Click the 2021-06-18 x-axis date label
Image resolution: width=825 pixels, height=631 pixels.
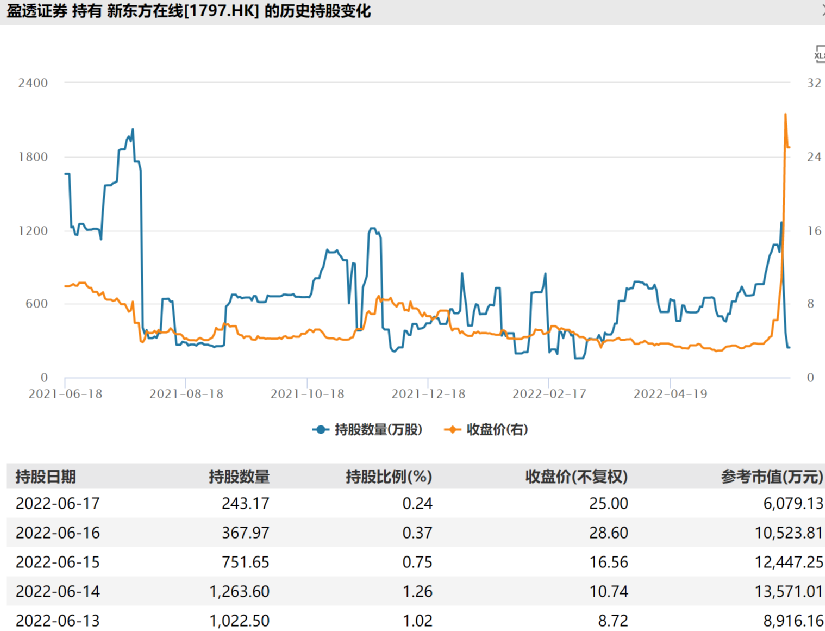coord(65,394)
